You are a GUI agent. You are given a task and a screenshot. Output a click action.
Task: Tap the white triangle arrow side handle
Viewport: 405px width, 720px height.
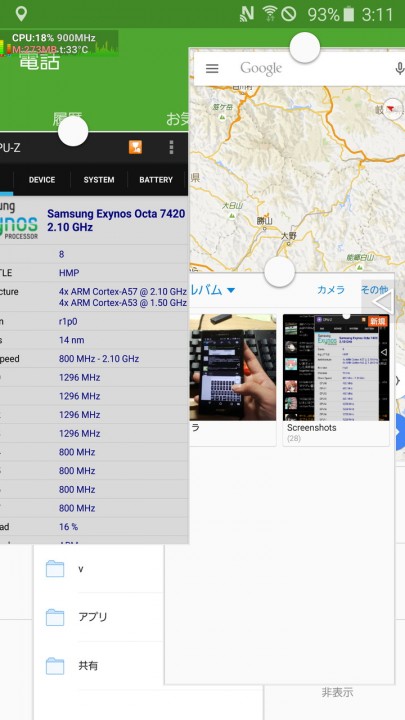[x=382, y=303]
